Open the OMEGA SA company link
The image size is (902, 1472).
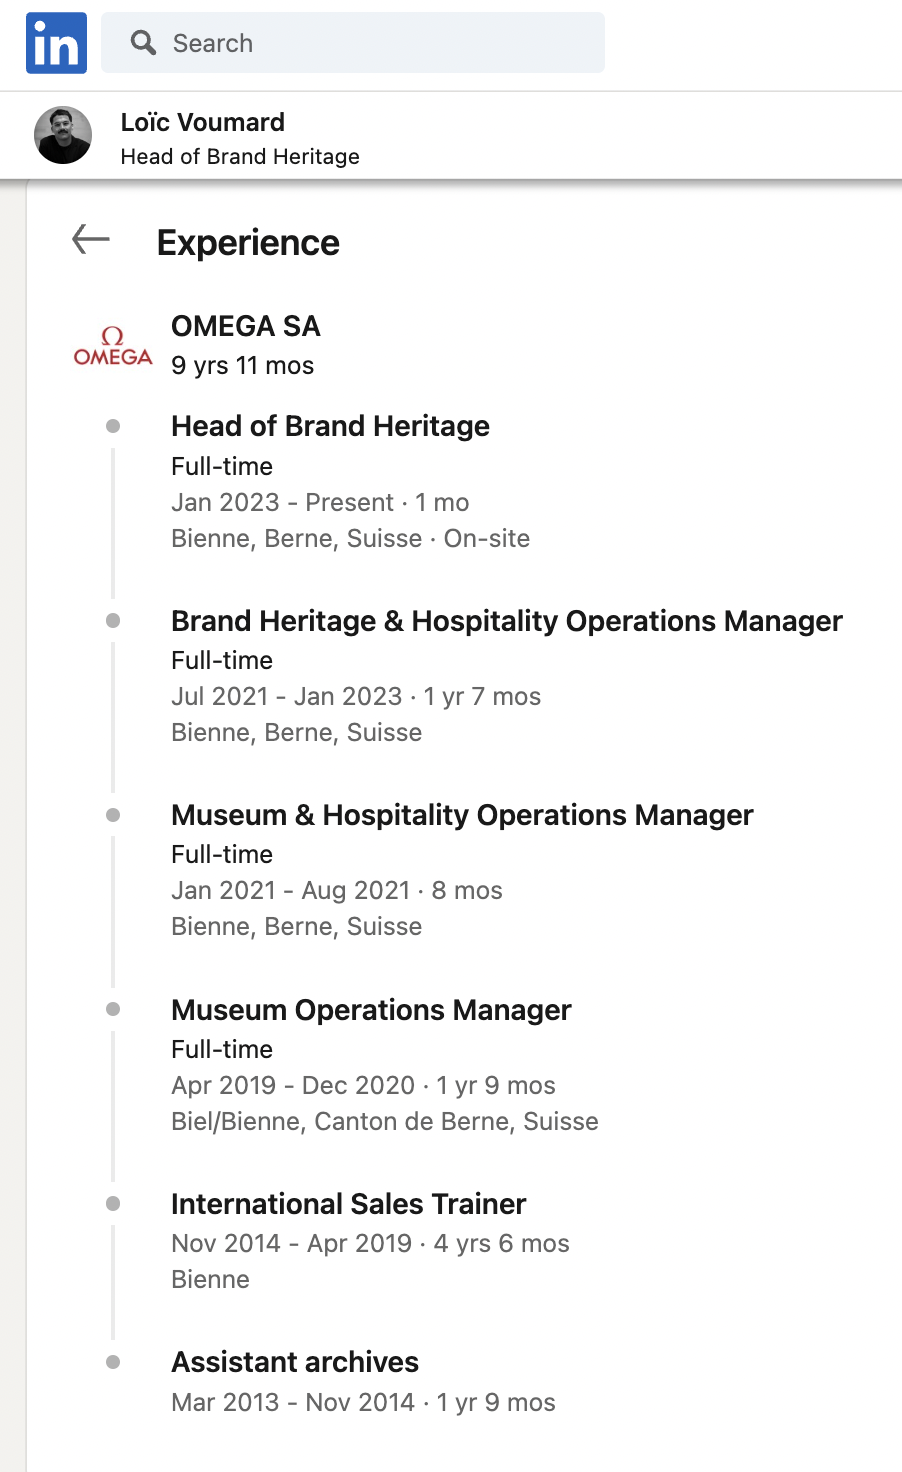246,326
